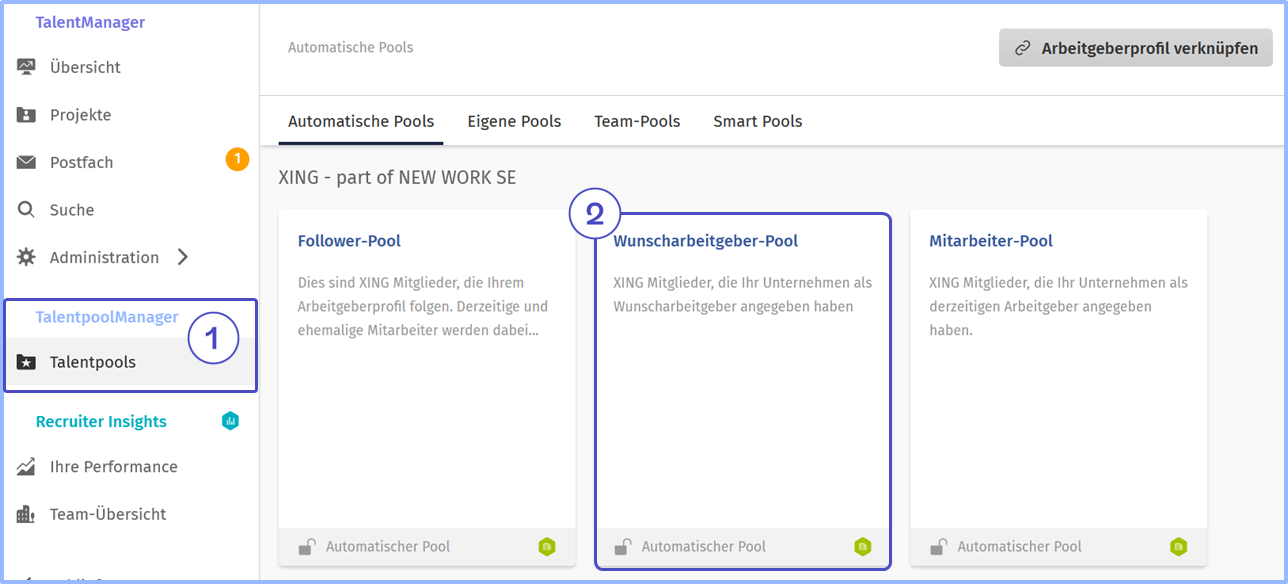Open the Team-Pools tab

(637, 122)
